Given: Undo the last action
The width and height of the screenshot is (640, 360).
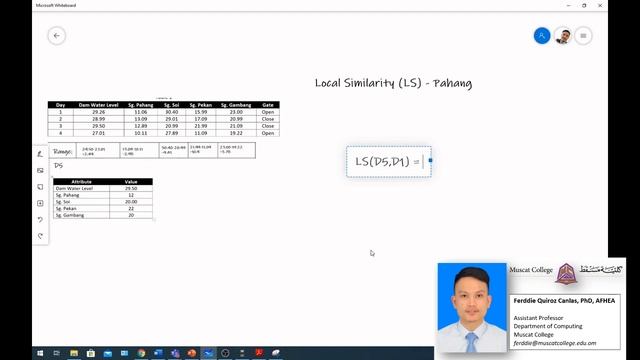Looking at the screenshot, I should (x=40, y=220).
